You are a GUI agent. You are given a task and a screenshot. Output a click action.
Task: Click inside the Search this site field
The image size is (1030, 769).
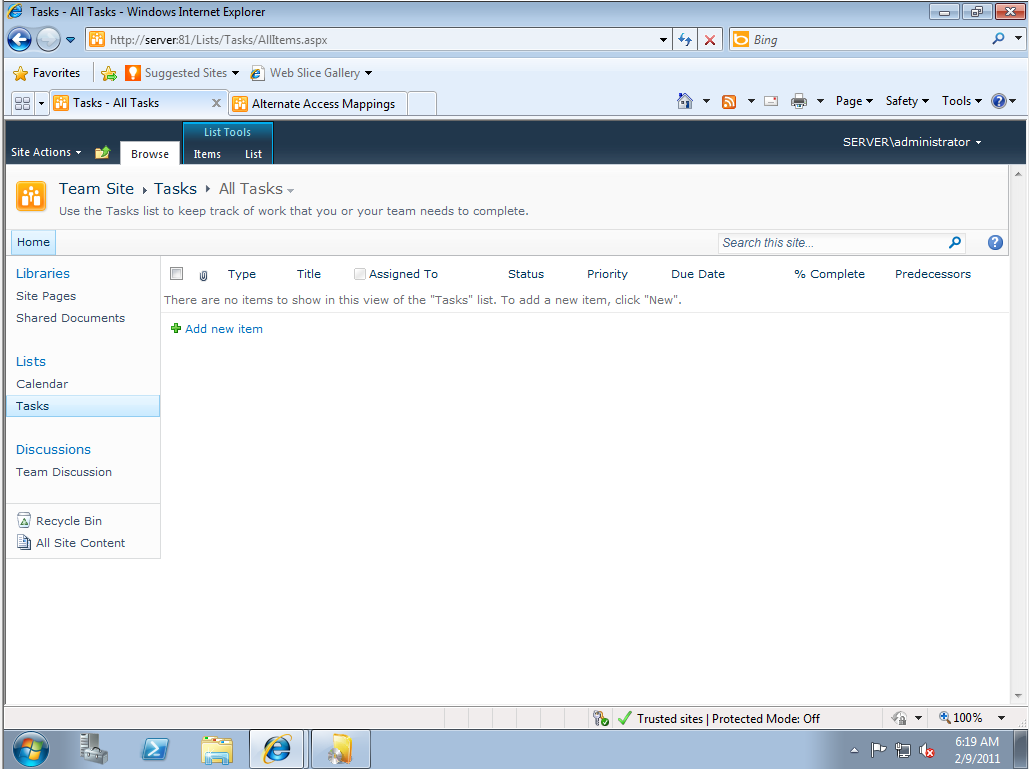click(x=830, y=242)
